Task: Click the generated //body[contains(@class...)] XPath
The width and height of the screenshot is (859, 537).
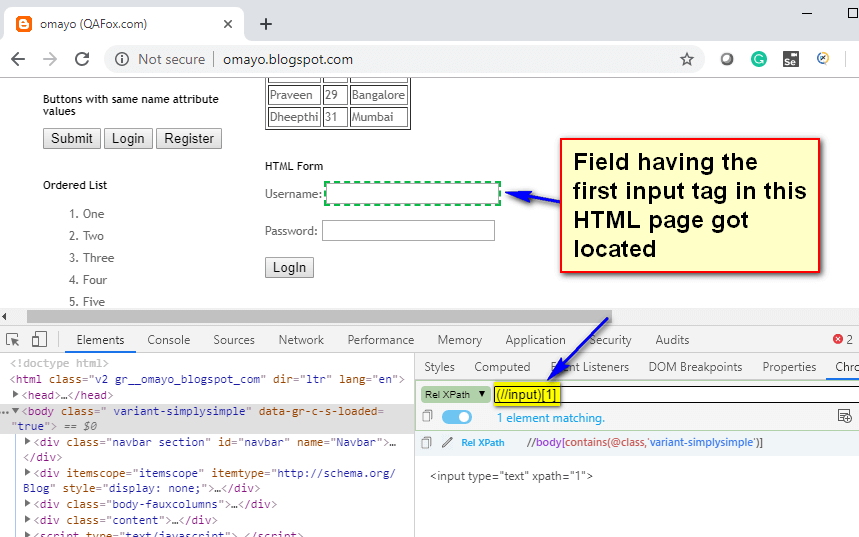Action: pyautogui.click(x=644, y=442)
